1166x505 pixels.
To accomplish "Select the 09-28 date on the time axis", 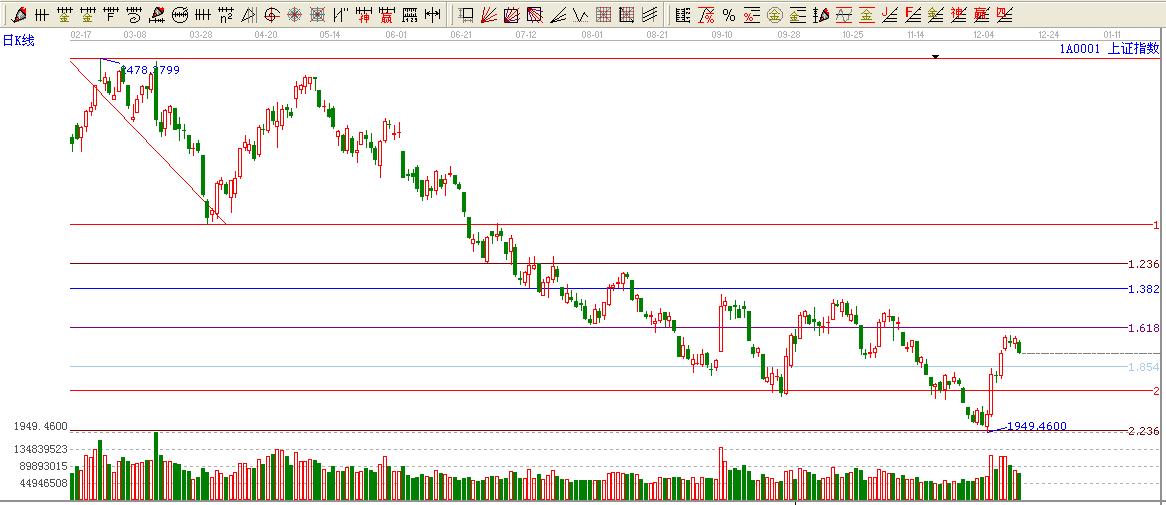I will [788, 33].
